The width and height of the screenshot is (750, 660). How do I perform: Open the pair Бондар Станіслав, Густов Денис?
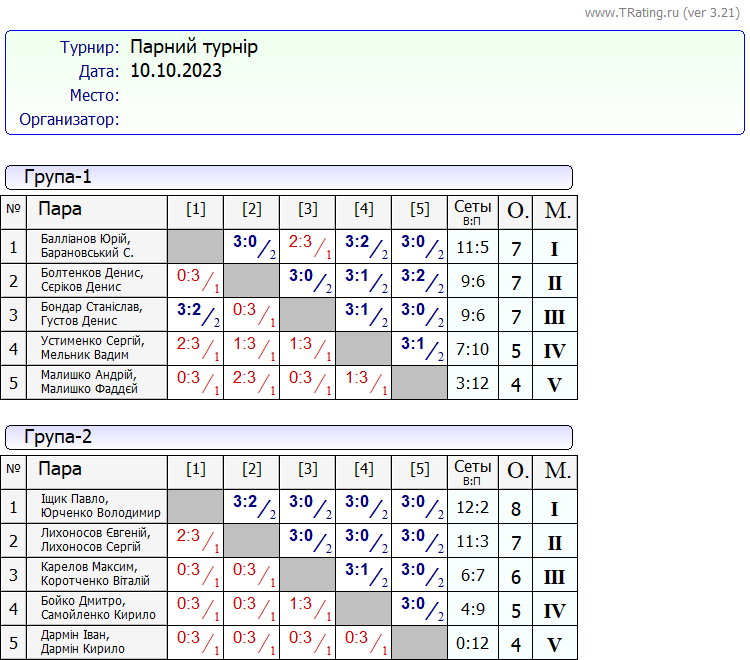point(91,314)
